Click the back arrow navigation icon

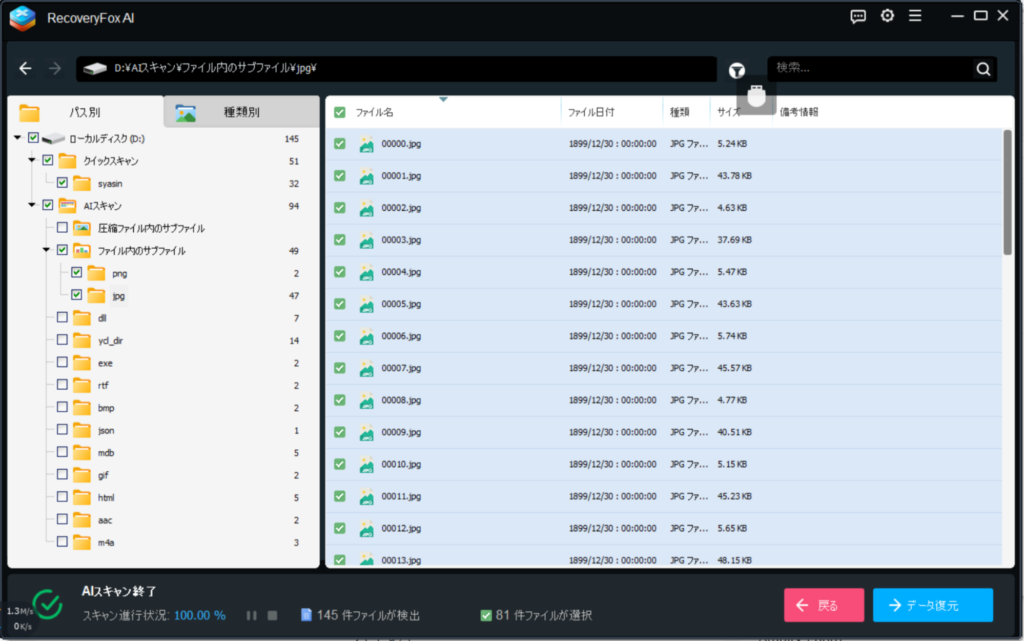(x=27, y=69)
